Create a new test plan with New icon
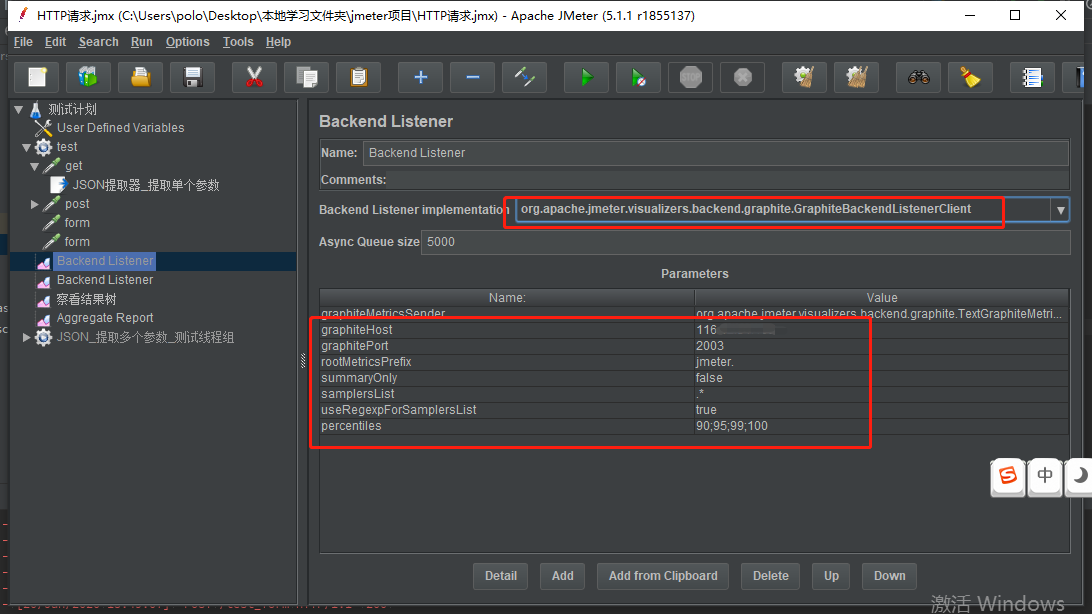1092x614 pixels. (37, 77)
